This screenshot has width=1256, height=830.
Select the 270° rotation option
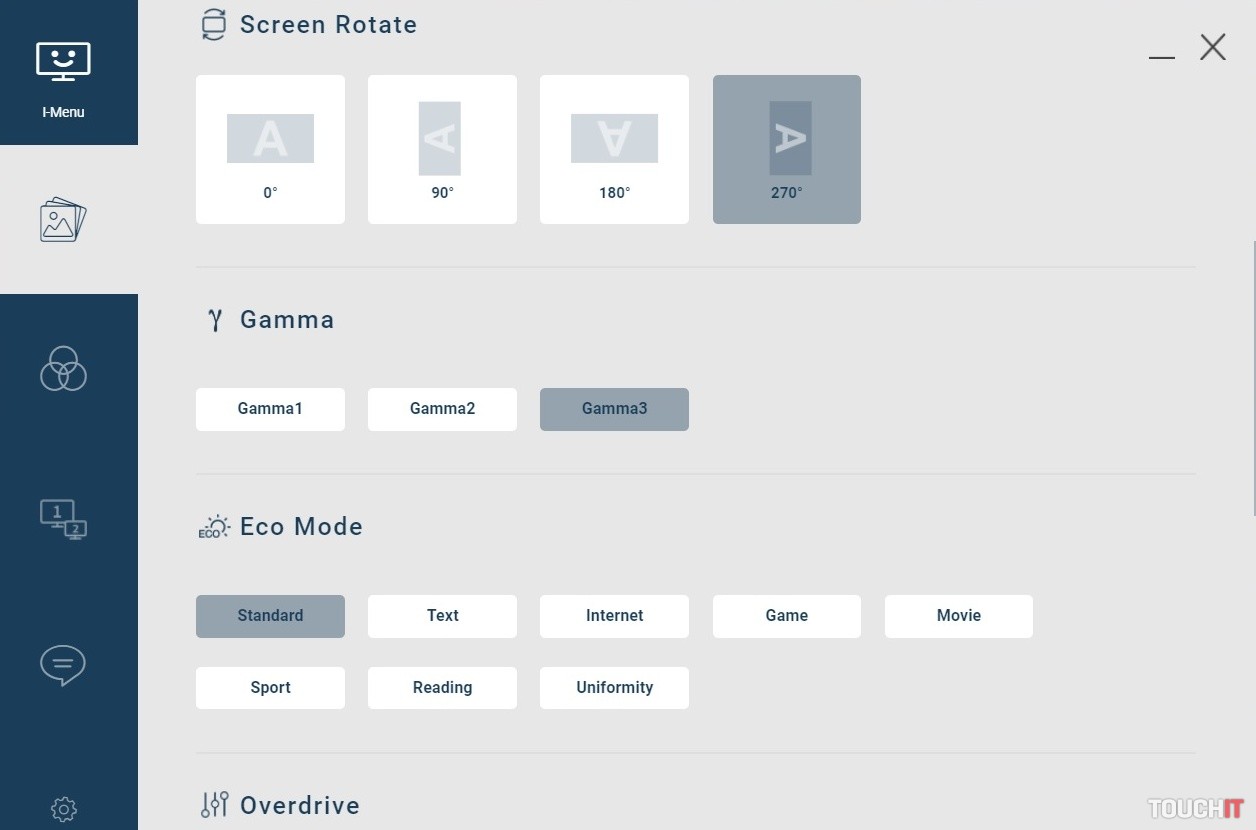pyautogui.click(x=786, y=150)
